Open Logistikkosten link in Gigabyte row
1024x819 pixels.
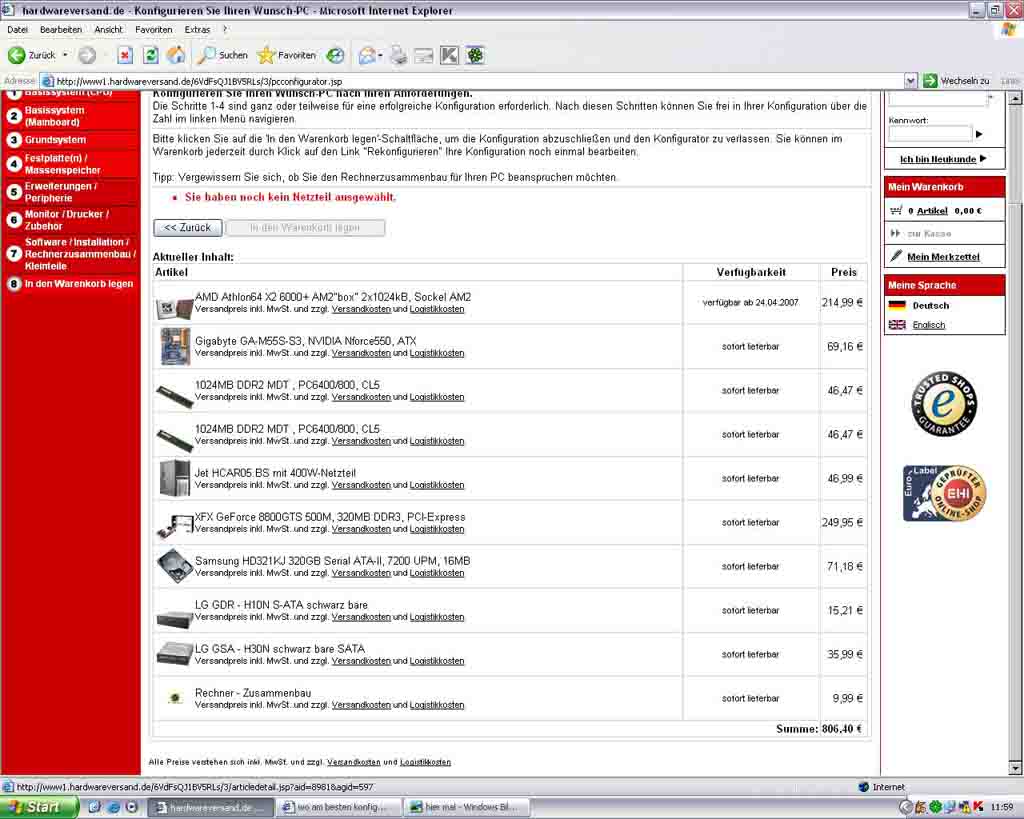[437, 353]
